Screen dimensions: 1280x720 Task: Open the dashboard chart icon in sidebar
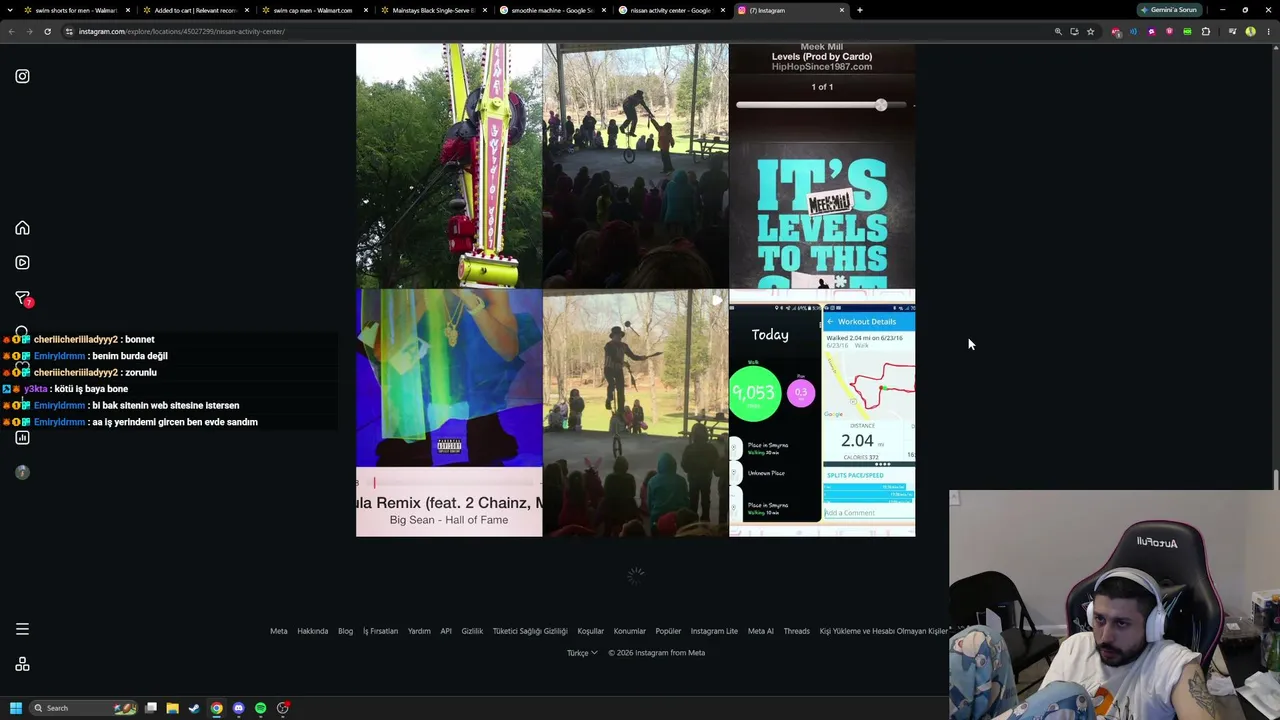tap(22, 437)
